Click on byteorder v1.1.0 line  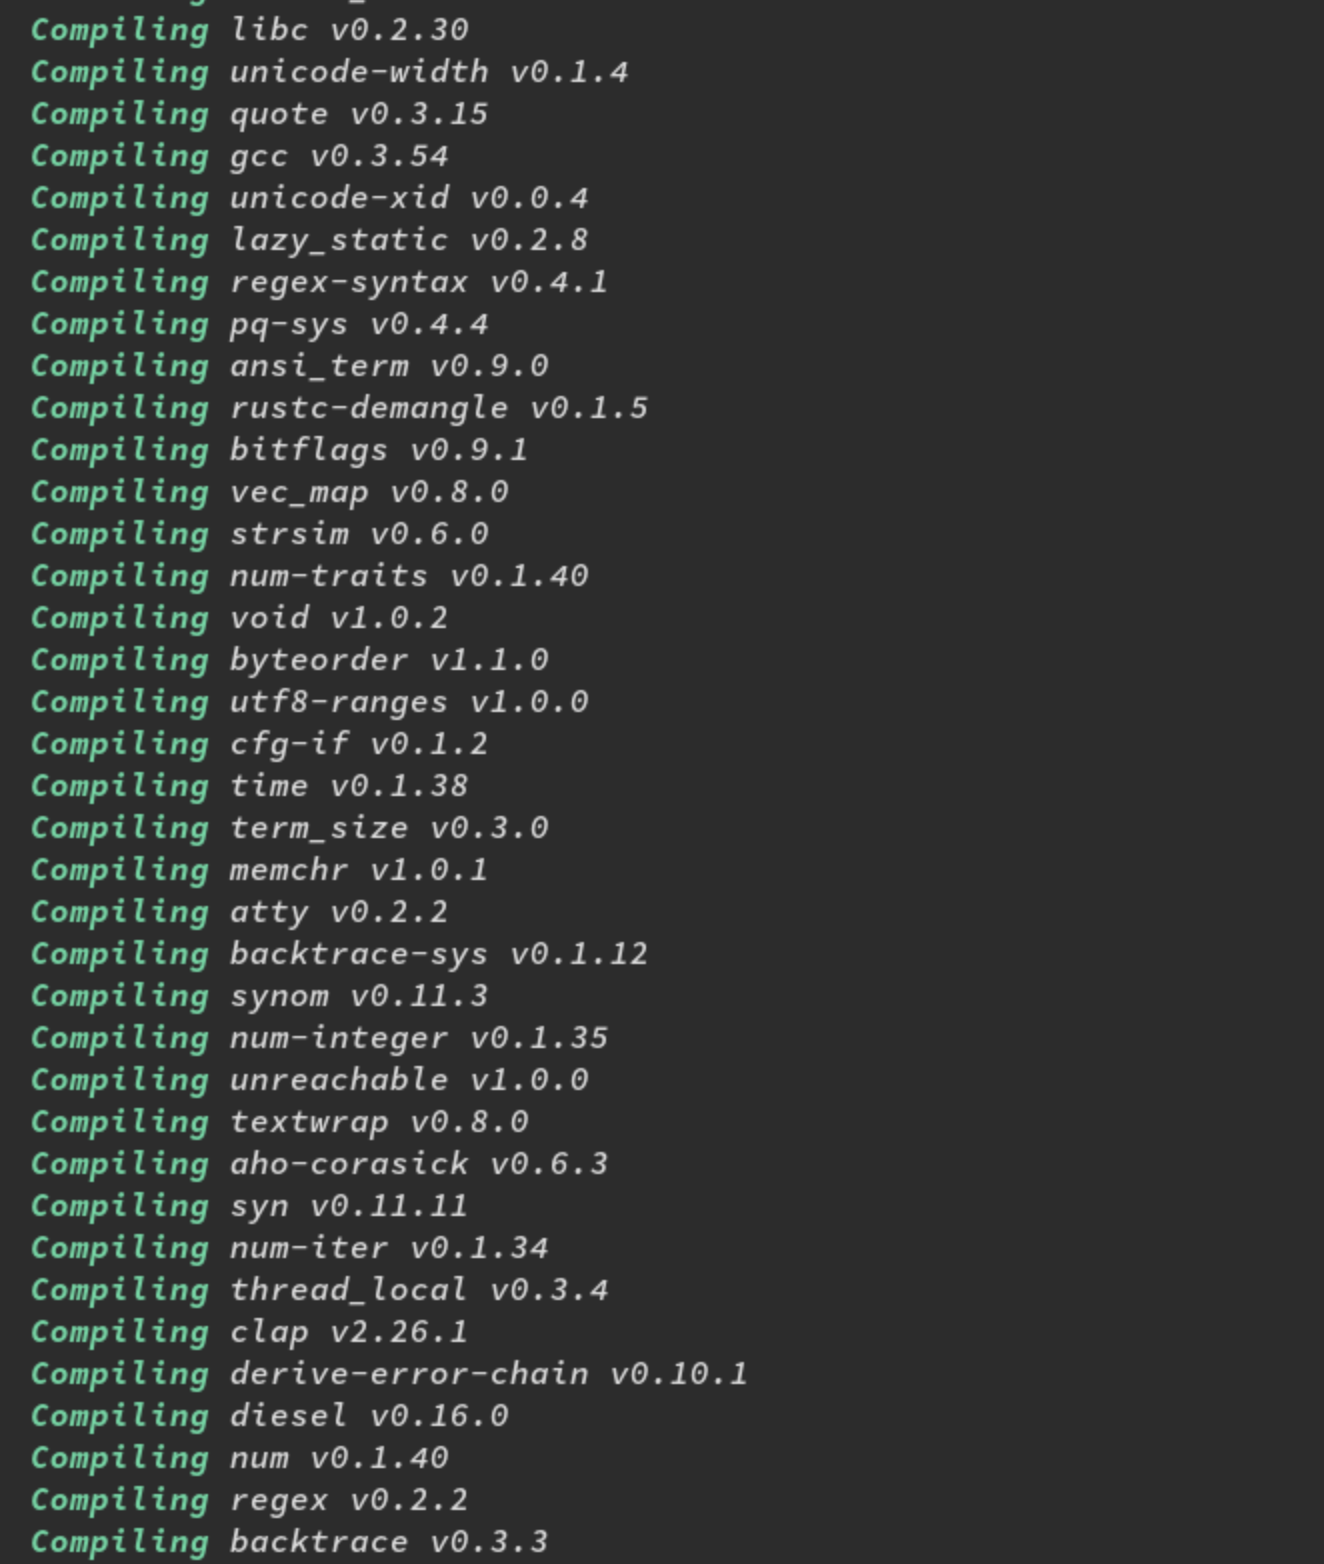pos(289,659)
